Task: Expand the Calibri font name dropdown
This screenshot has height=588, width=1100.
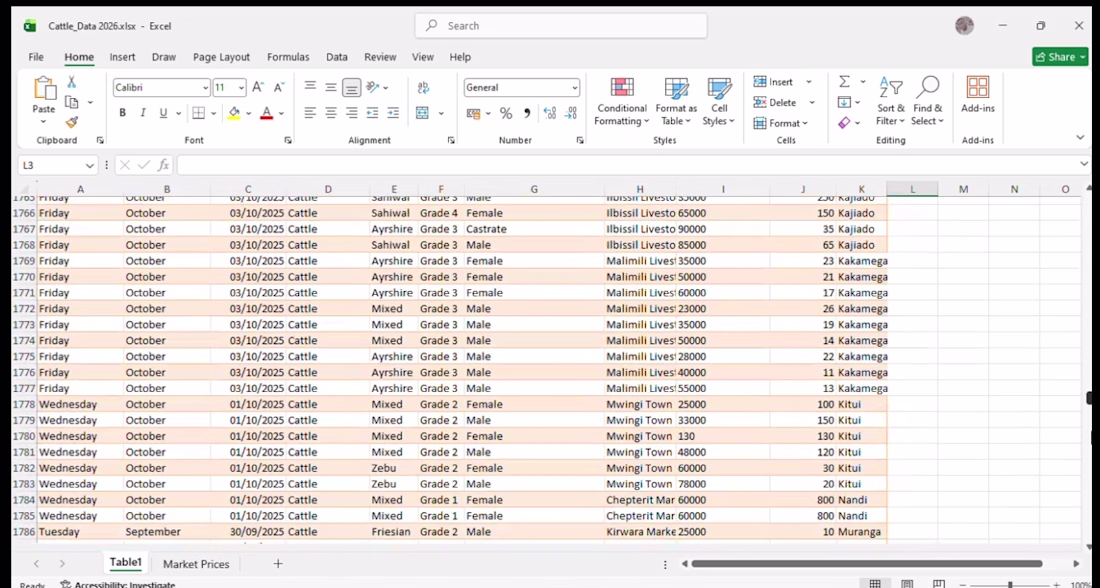Action: (206, 88)
